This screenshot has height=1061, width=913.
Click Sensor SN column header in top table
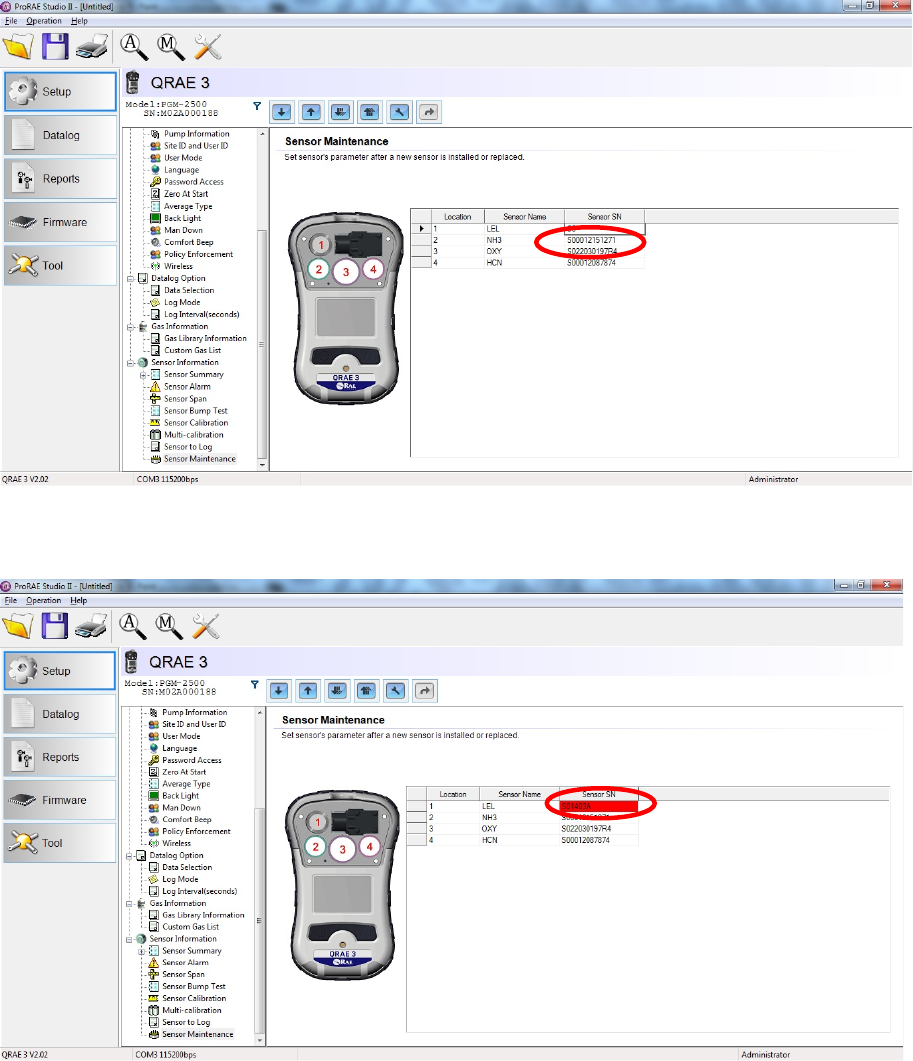click(604, 217)
